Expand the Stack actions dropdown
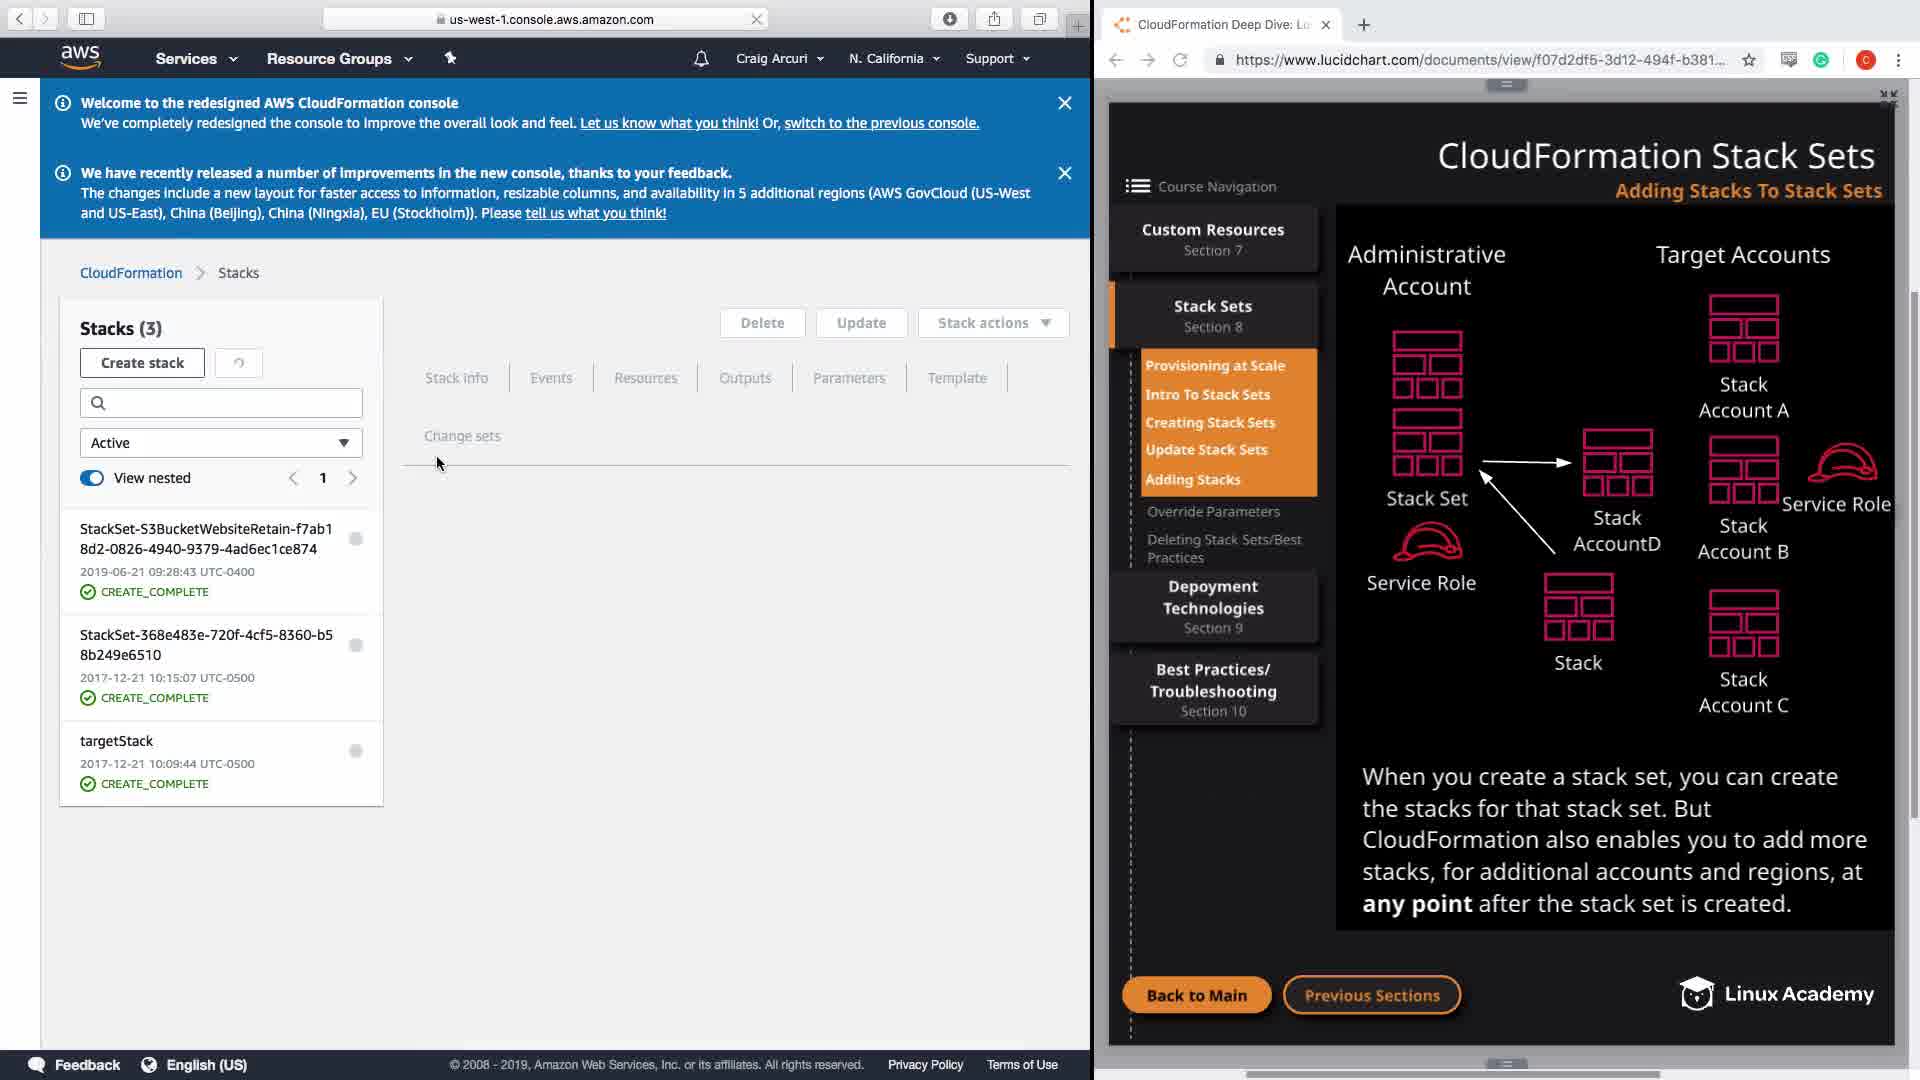This screenshot has width=1920, height=1080. point(993,323)
